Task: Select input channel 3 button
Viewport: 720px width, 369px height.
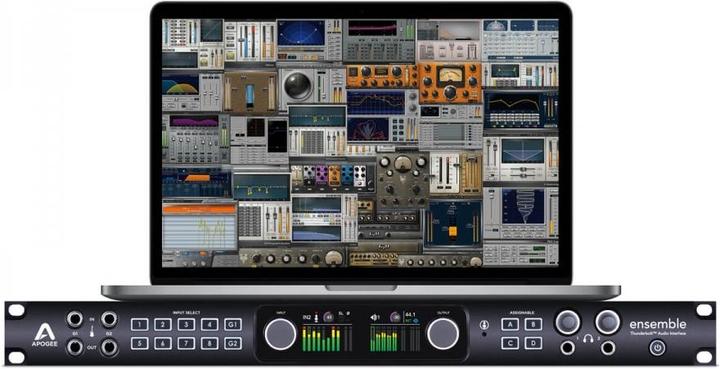Action: [186, 325]
